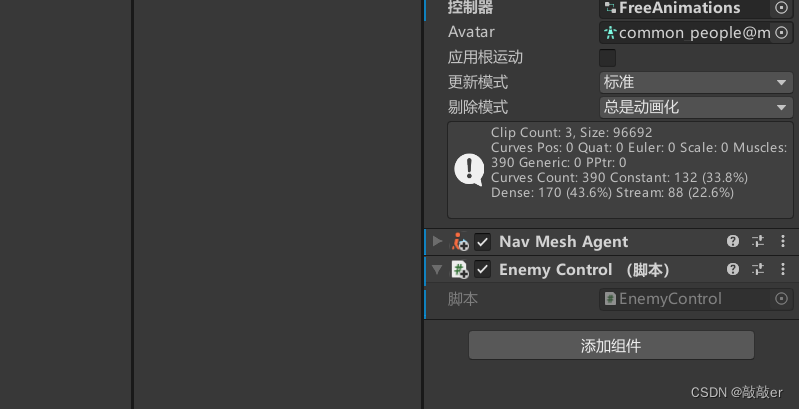Open Enemy Control preset settings

tap(758, 269)
